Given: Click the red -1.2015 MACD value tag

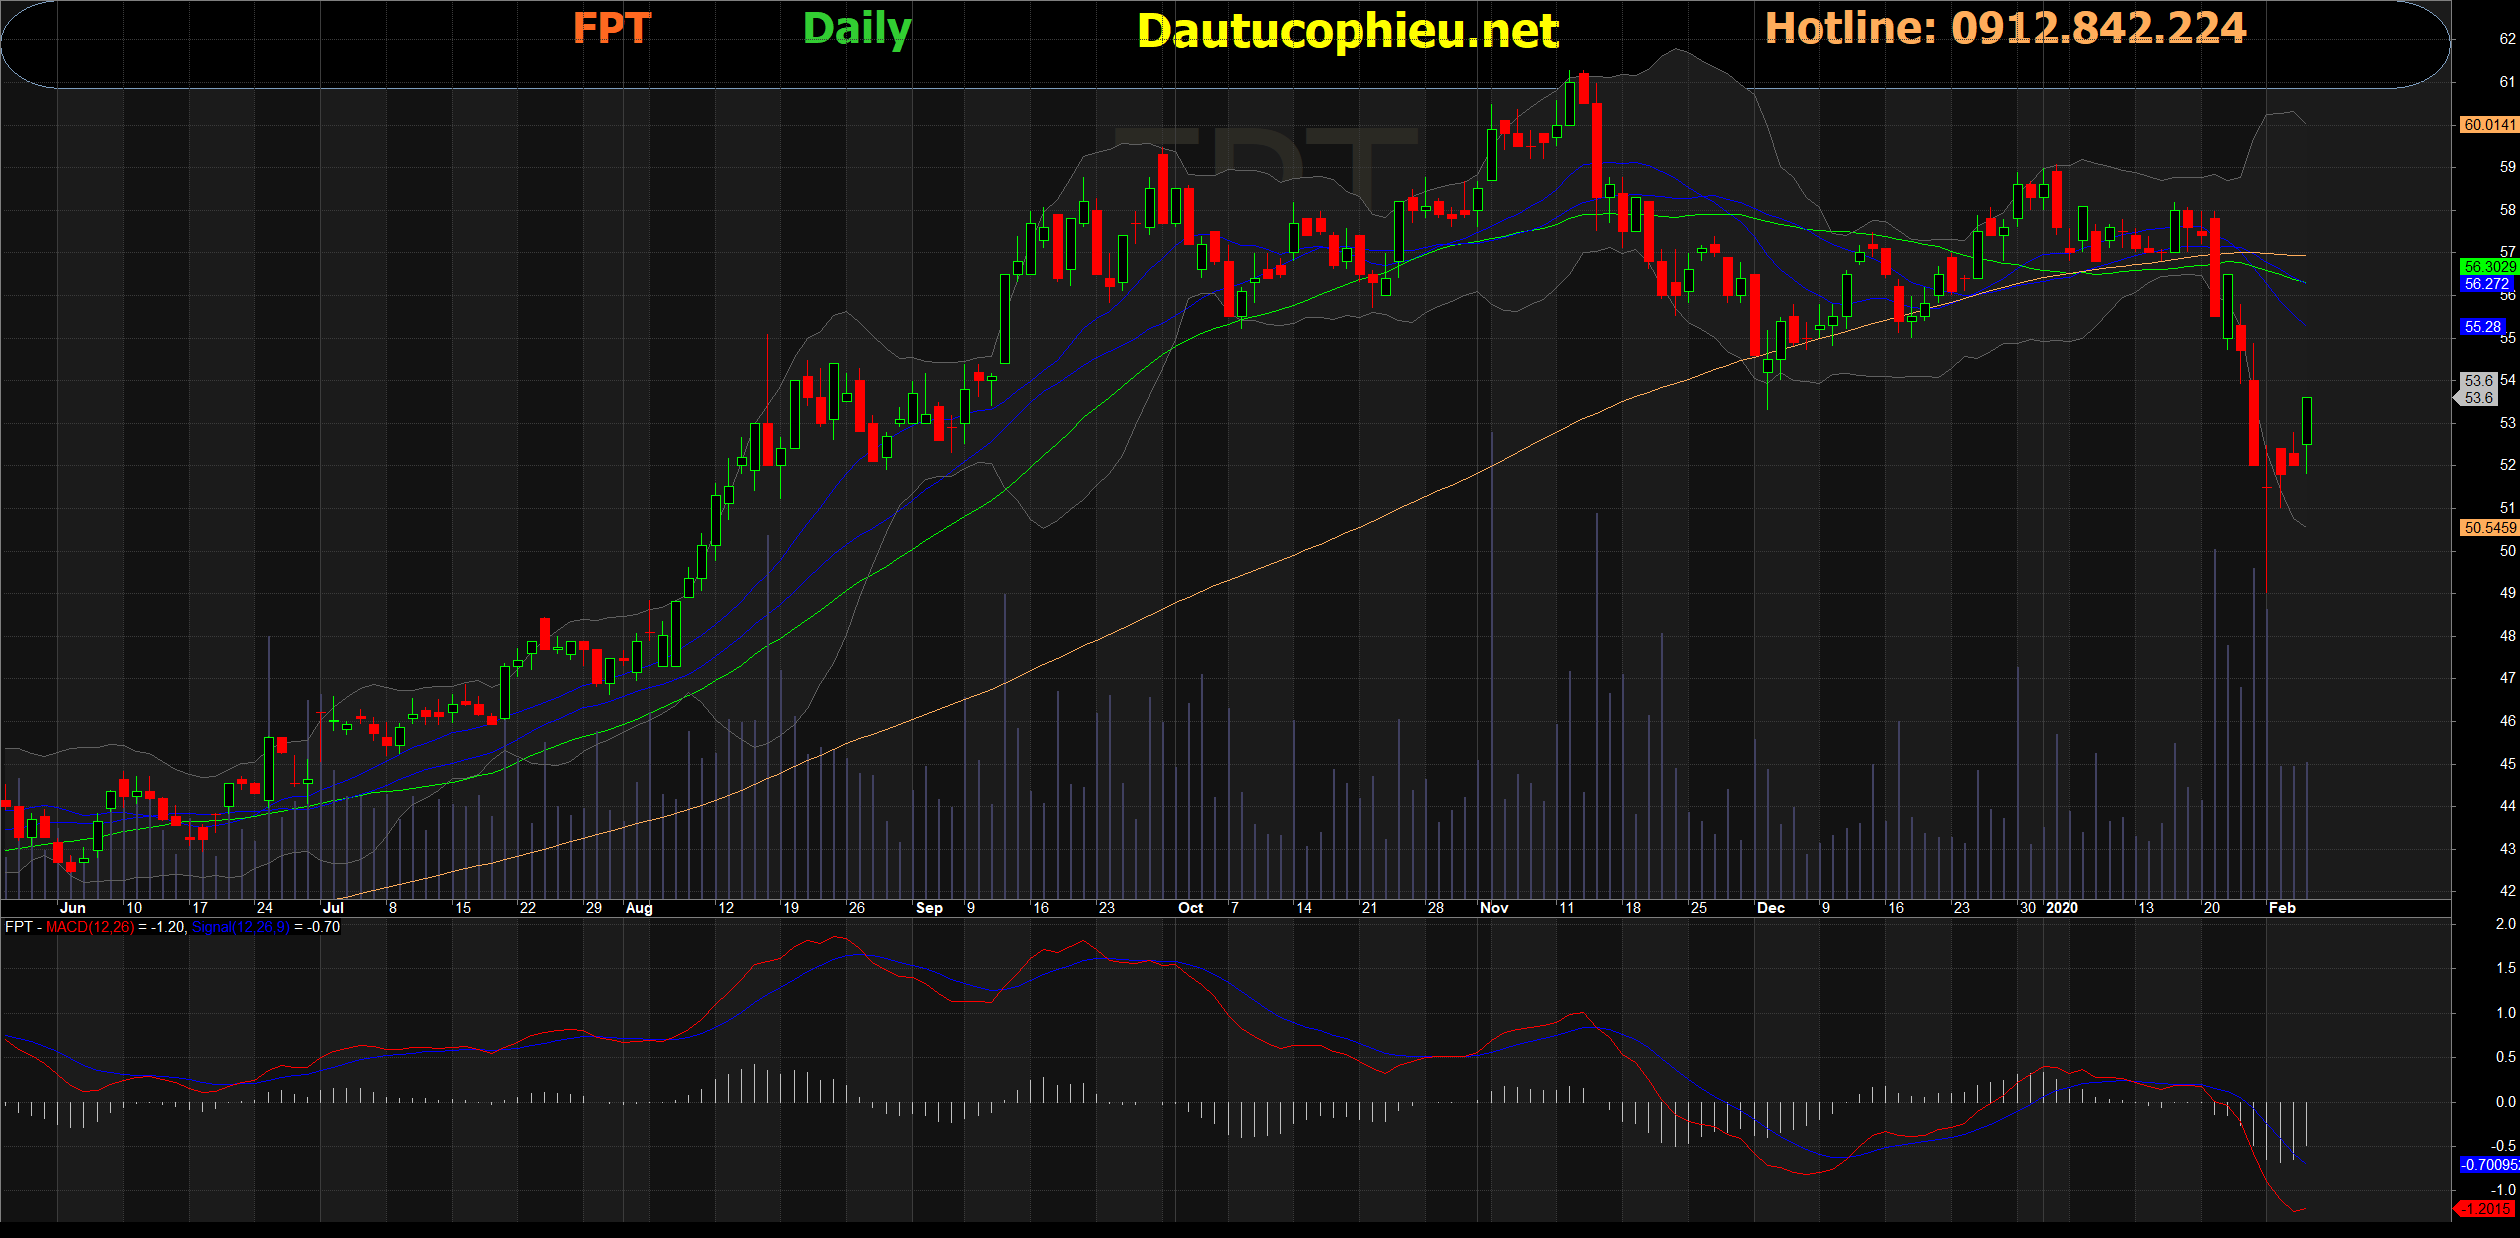Looking at the screenshot, I should (x=2487, y=1209).
